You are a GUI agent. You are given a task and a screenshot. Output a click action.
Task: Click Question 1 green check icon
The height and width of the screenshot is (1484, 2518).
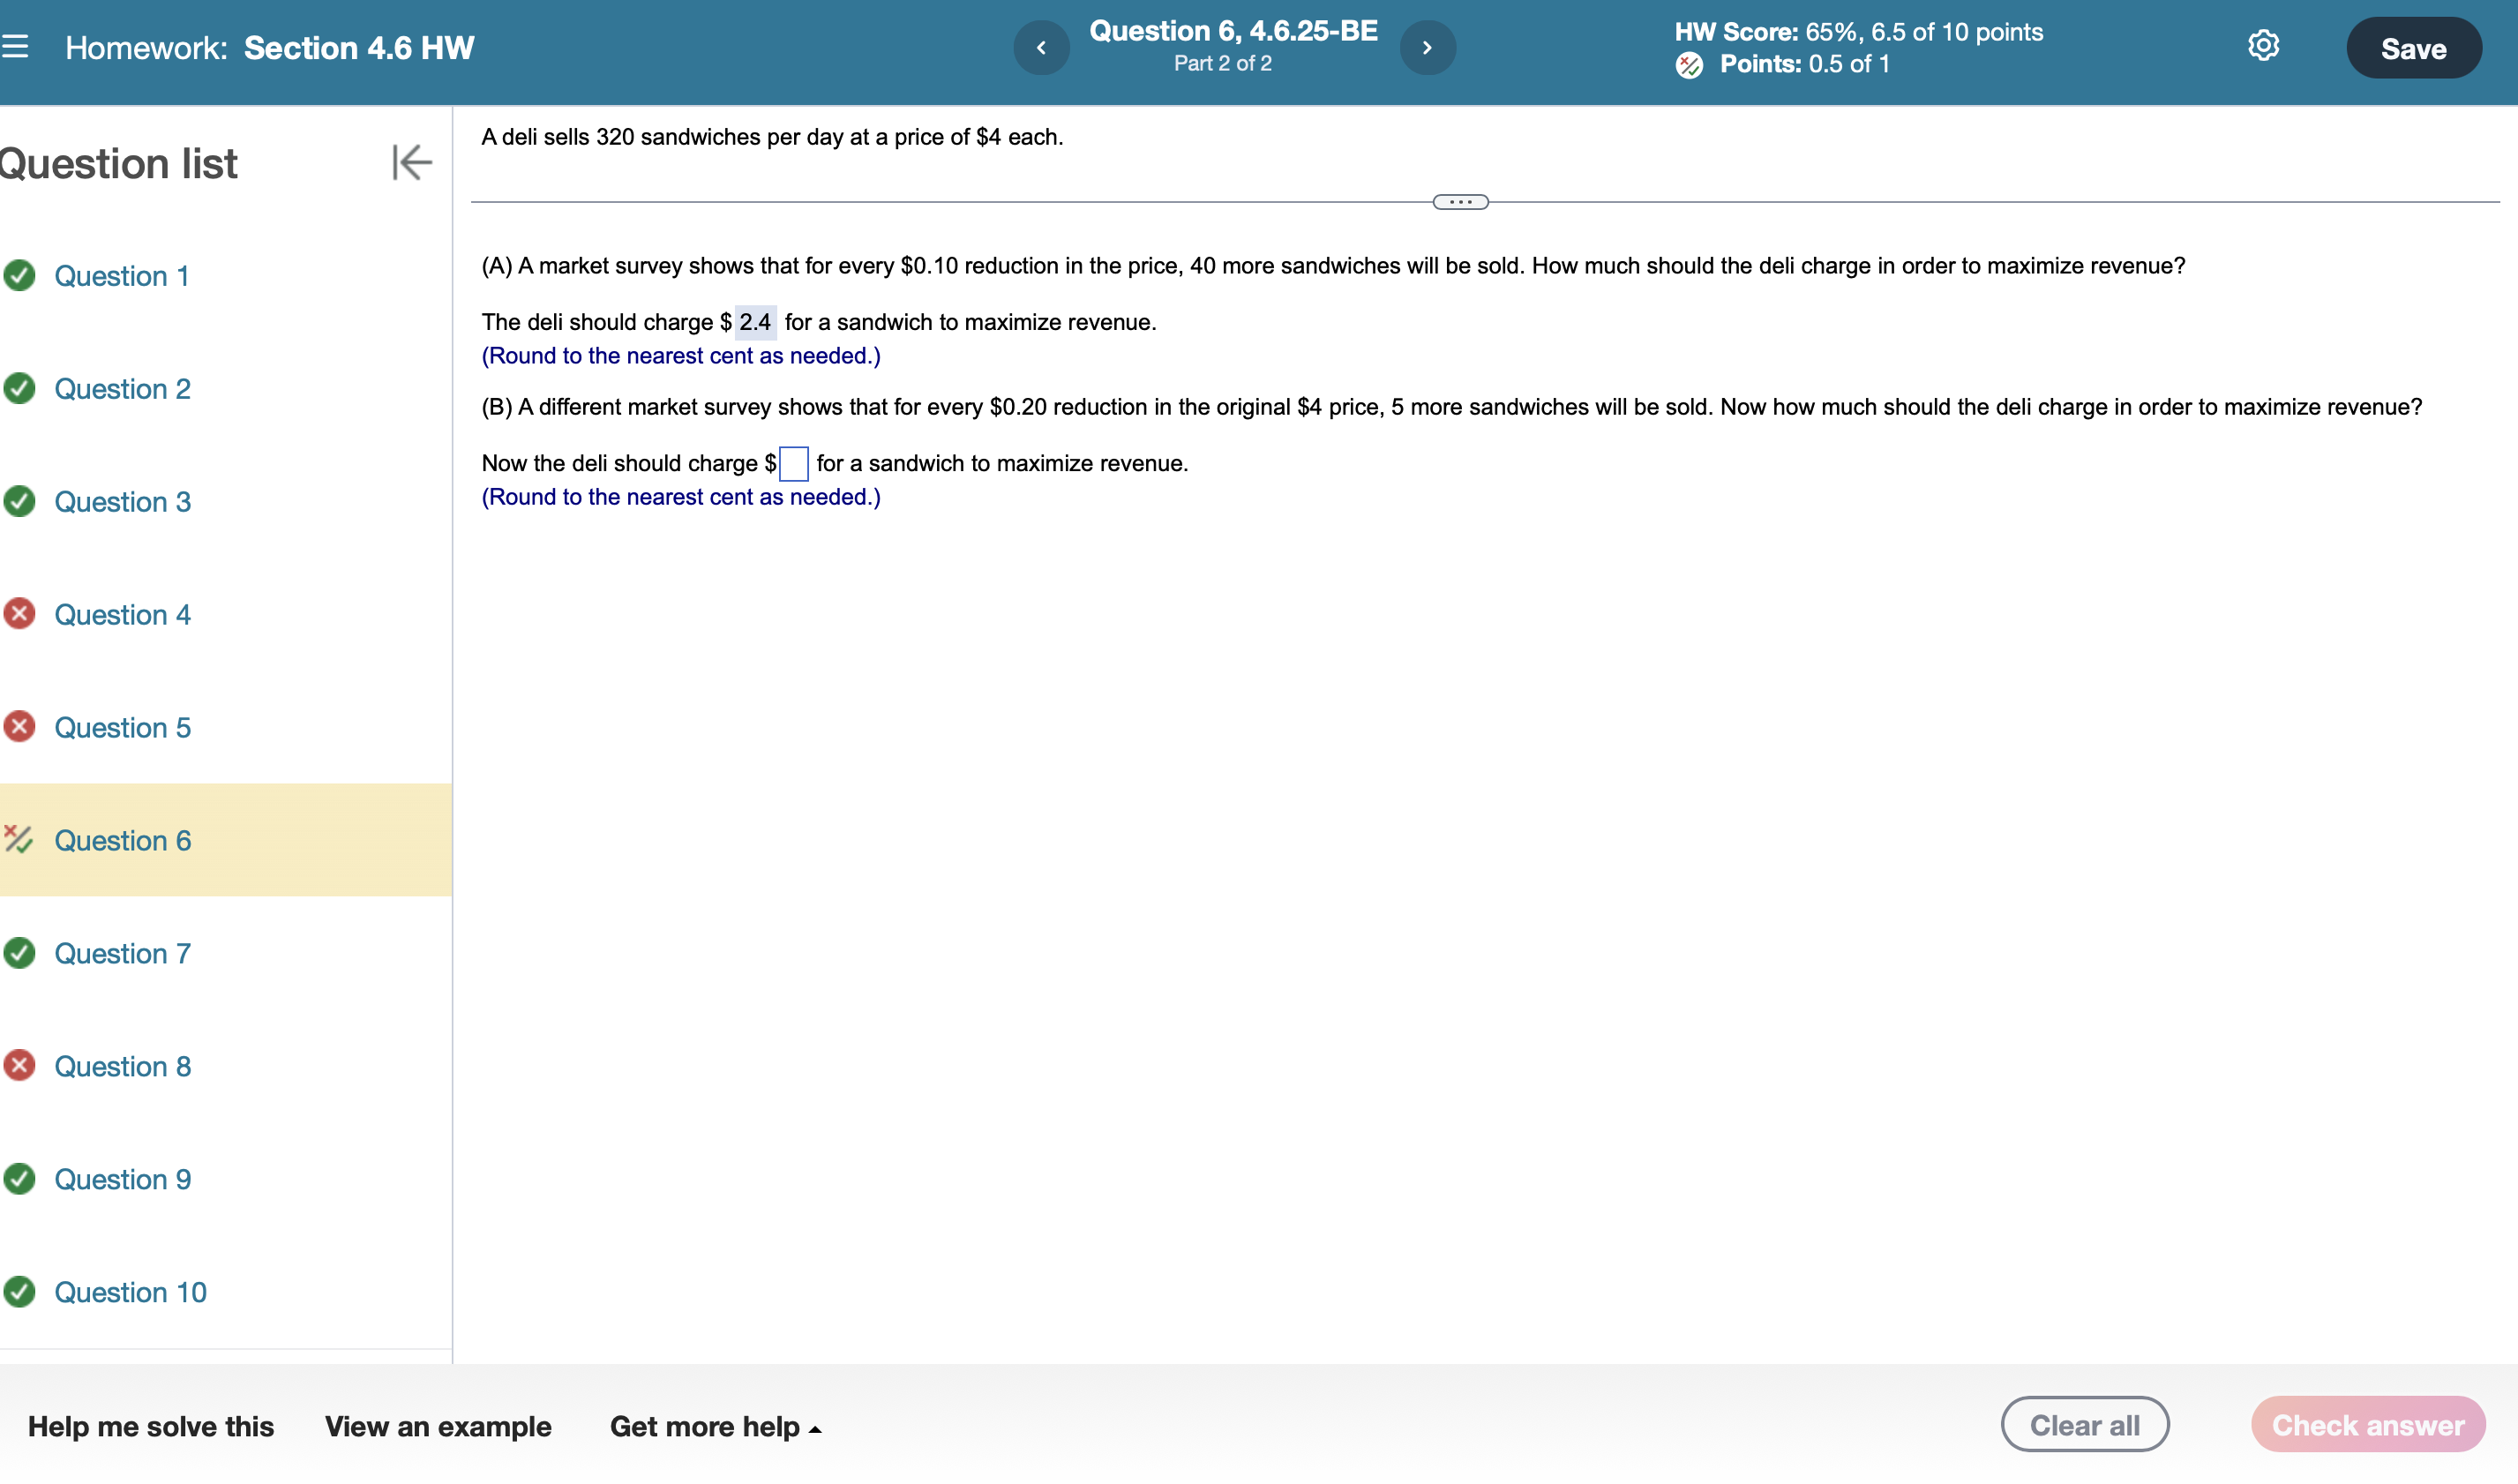(19, 276)
